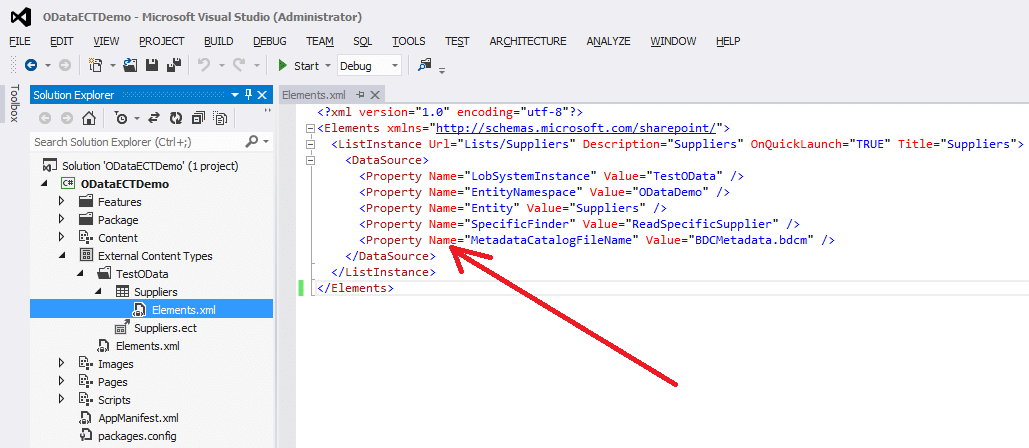The height and width of the screenshot is (448, 1029).
Task: Click the Open File toolbar icon
Action: coord(130,65)
